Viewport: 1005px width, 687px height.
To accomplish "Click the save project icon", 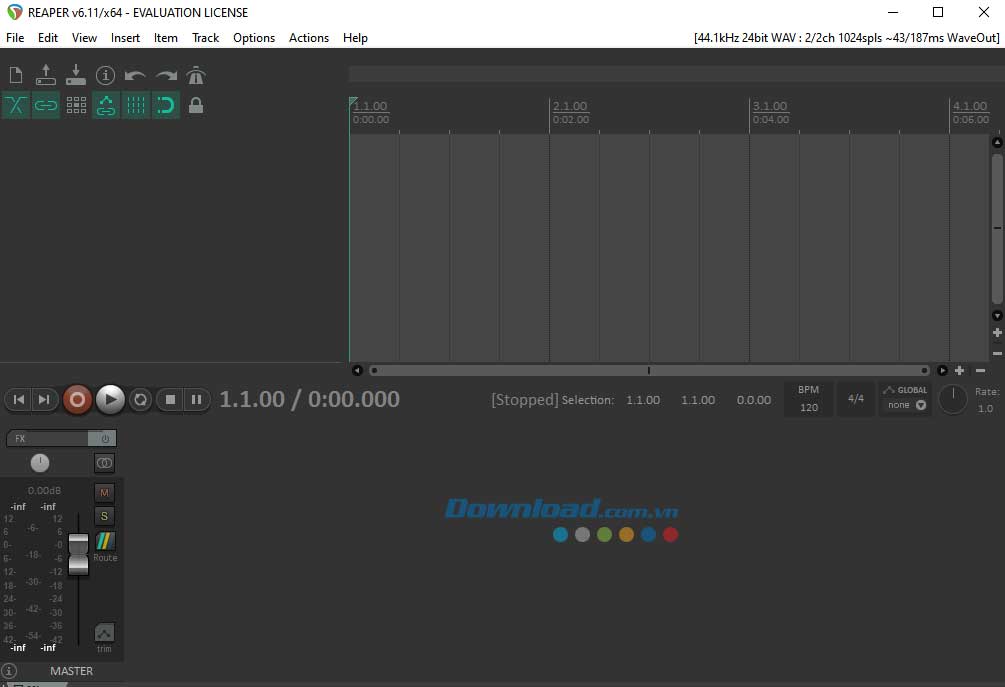I will 76,75.
